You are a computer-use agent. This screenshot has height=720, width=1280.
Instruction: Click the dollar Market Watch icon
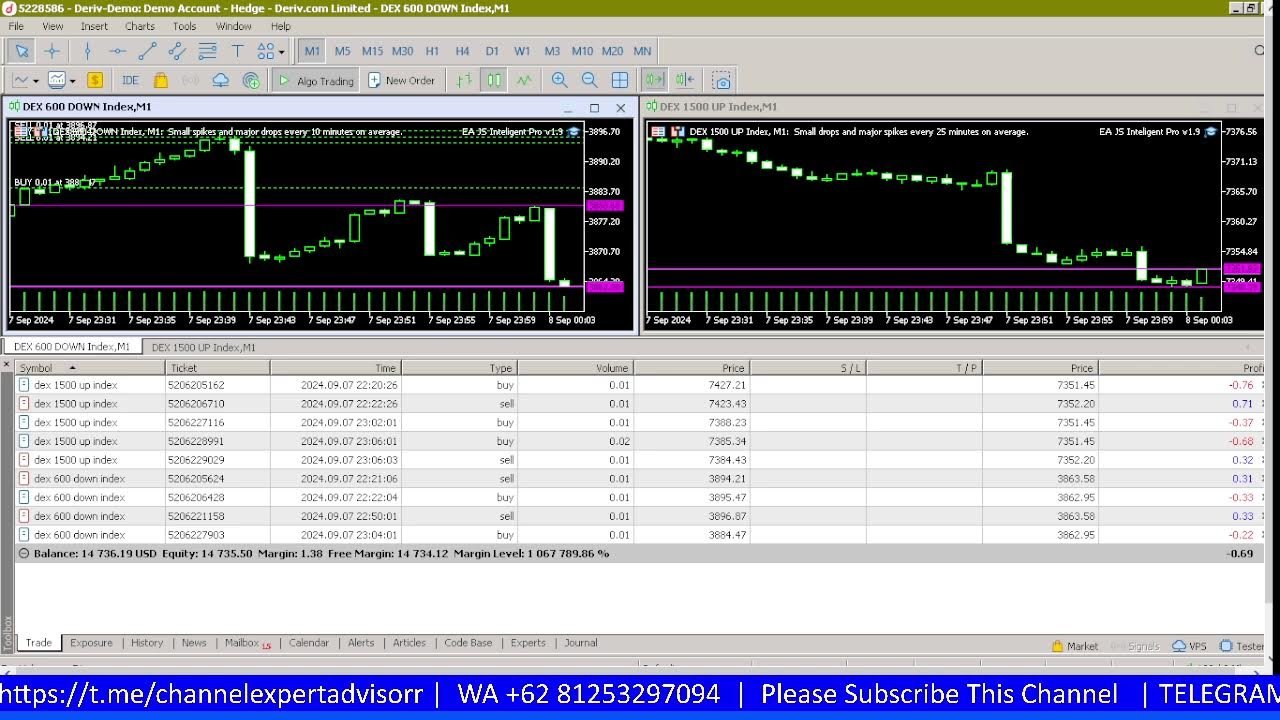(94, 80)
